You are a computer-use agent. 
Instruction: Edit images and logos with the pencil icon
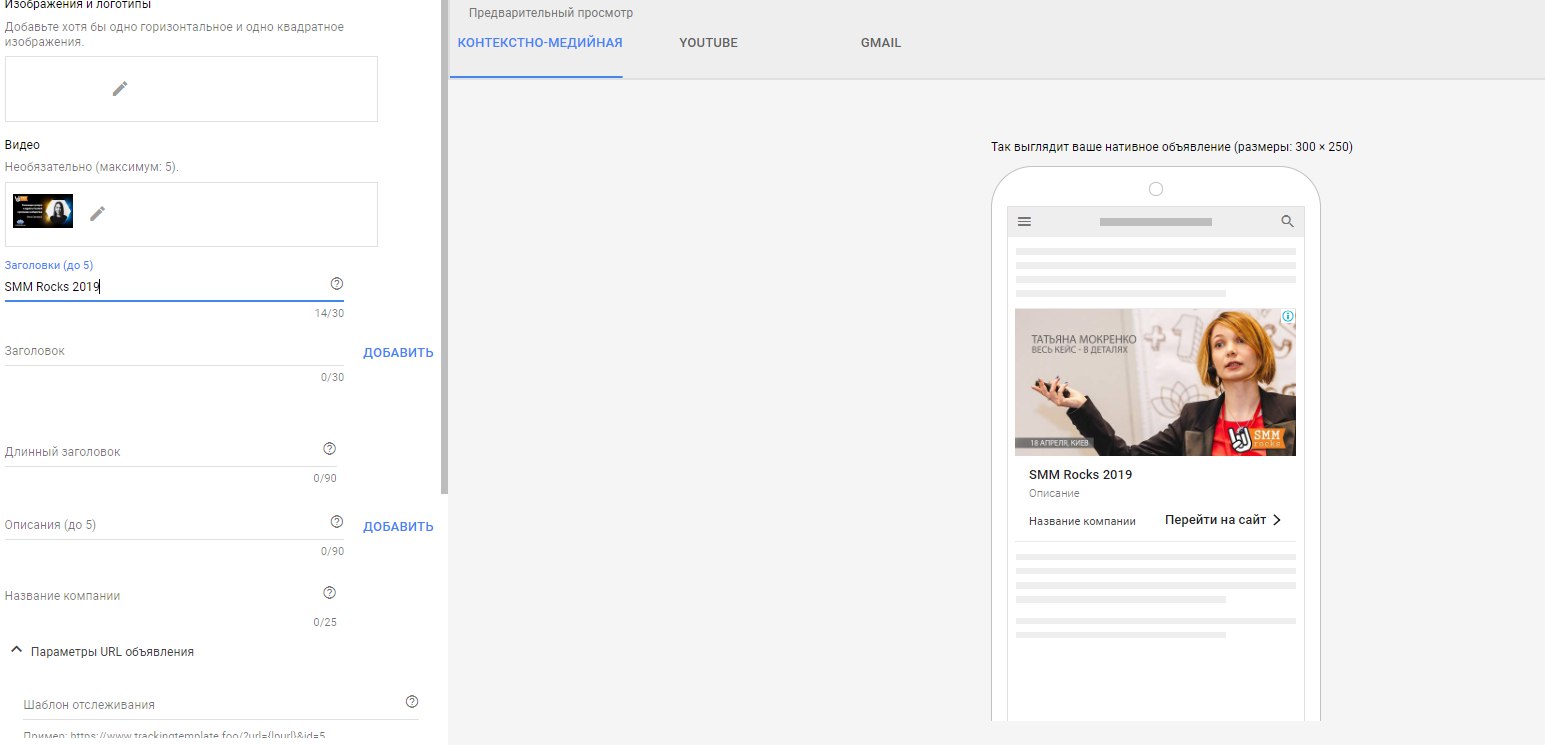[x=120, y=89]
